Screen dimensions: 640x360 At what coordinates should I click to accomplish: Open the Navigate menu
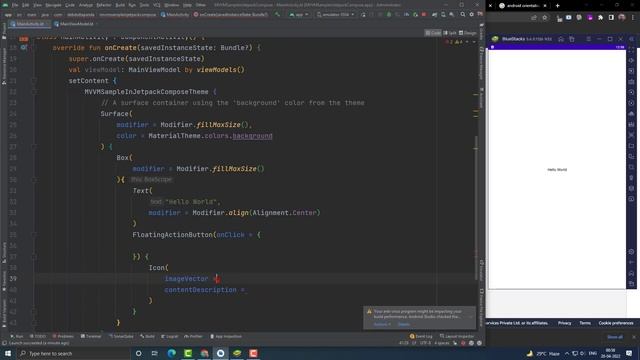53,5
